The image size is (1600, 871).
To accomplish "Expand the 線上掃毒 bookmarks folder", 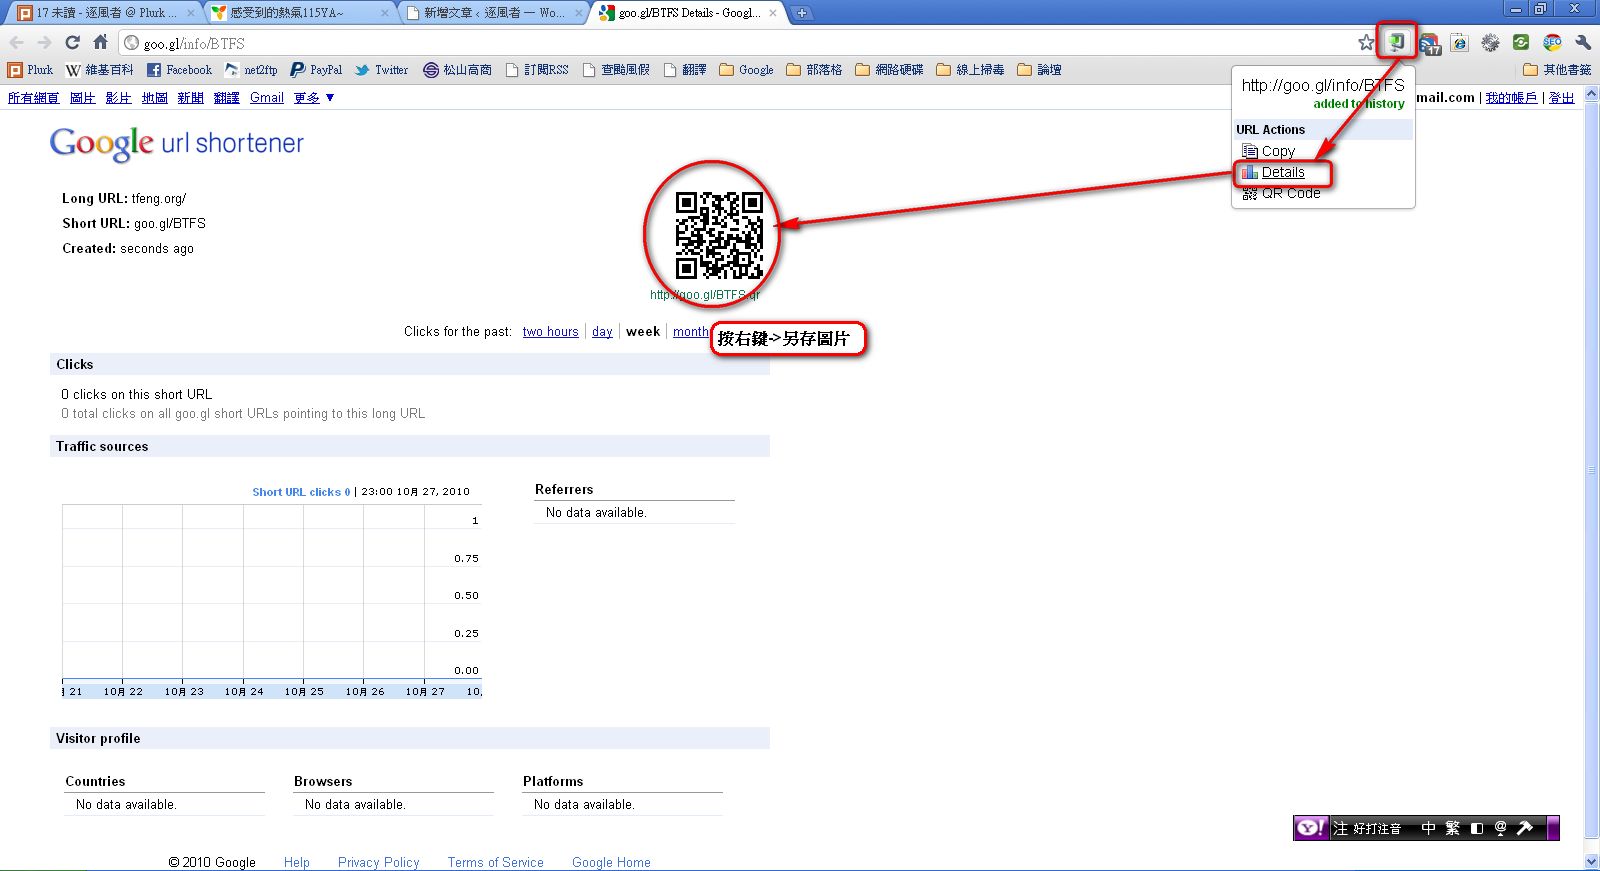I will [x=970, y=70].
